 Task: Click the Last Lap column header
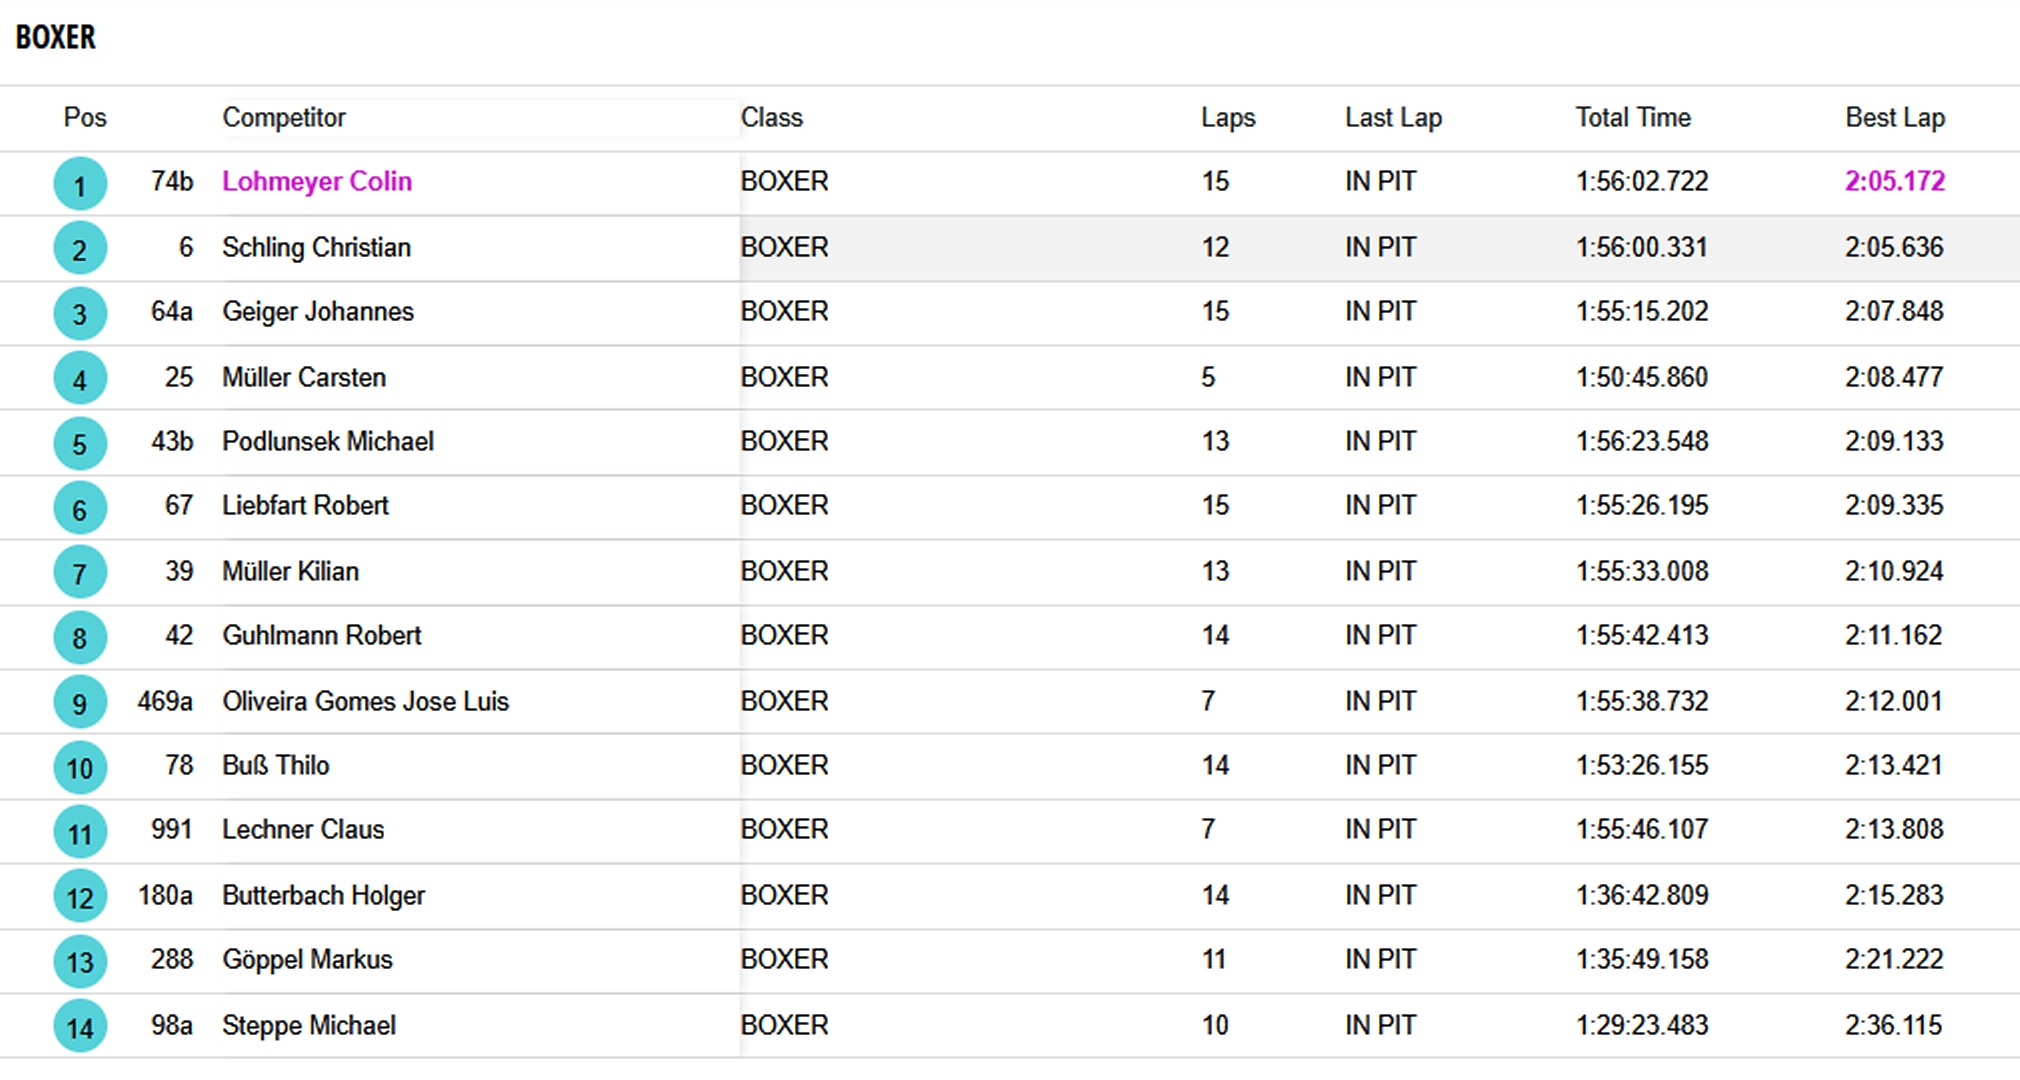click(x=1393, y=118)
